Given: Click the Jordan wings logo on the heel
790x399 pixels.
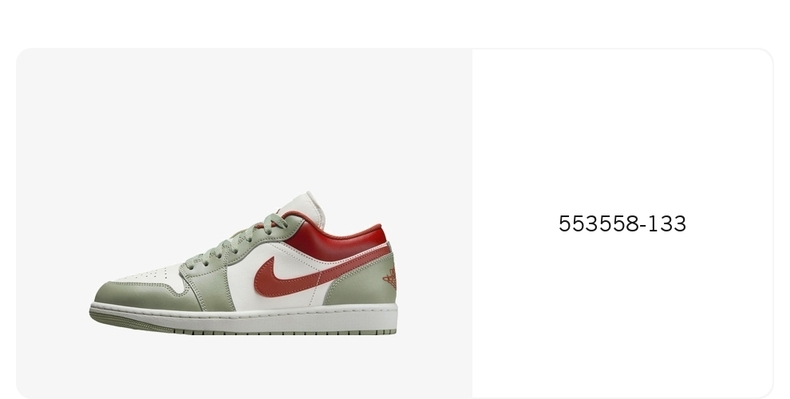Looking at the screenshot, I should (x=390, y=279).
